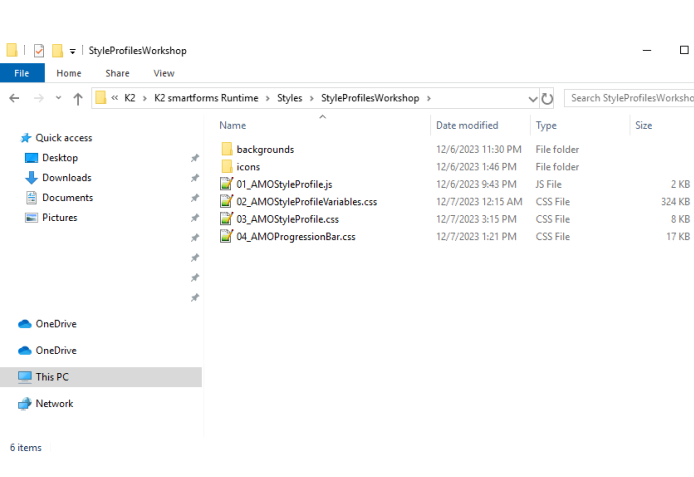Viewport: 694px width, 477px height.
Task: Click the title bar folder icon
Action: click(x=12, y=50)
